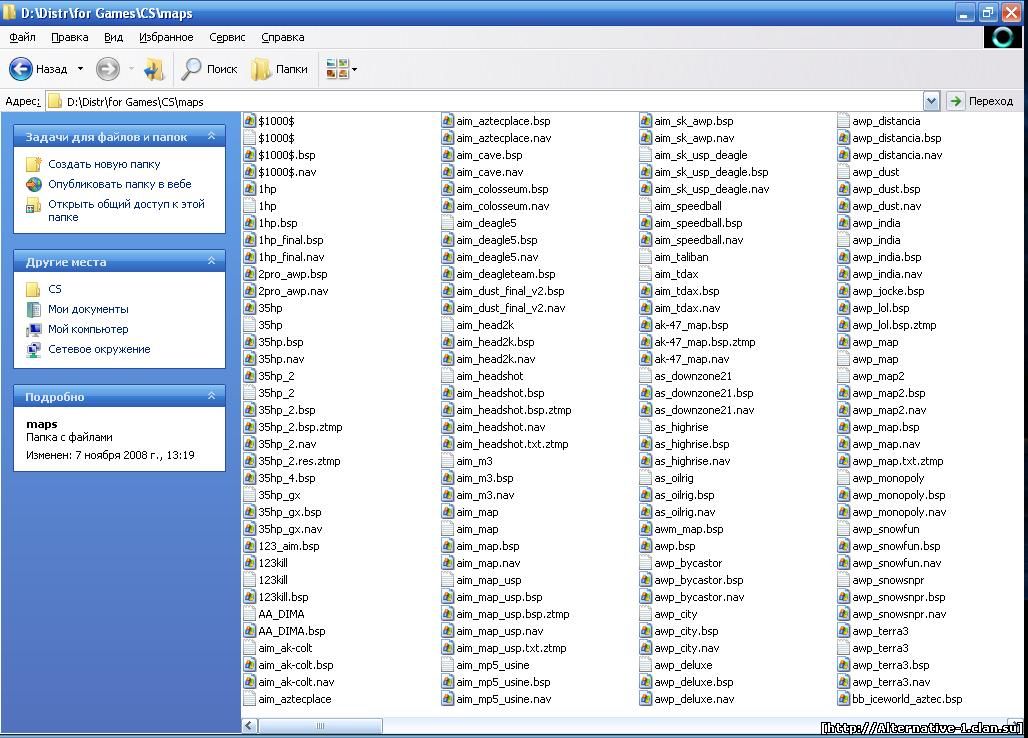
Task: Open the Forward button history dropdown arrow
Action: tap(131, 69)
